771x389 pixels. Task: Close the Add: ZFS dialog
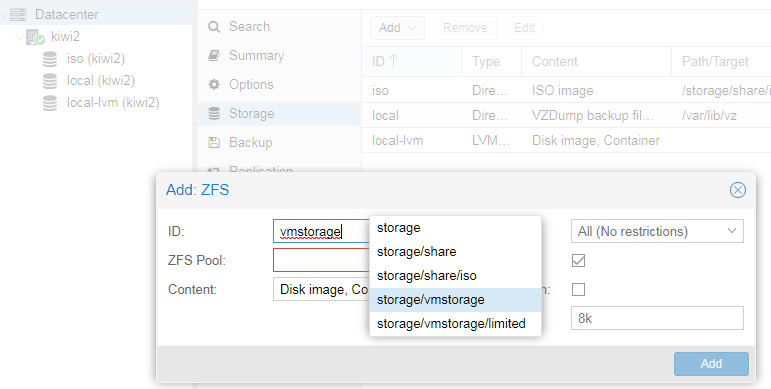click(x=738, y=190)
